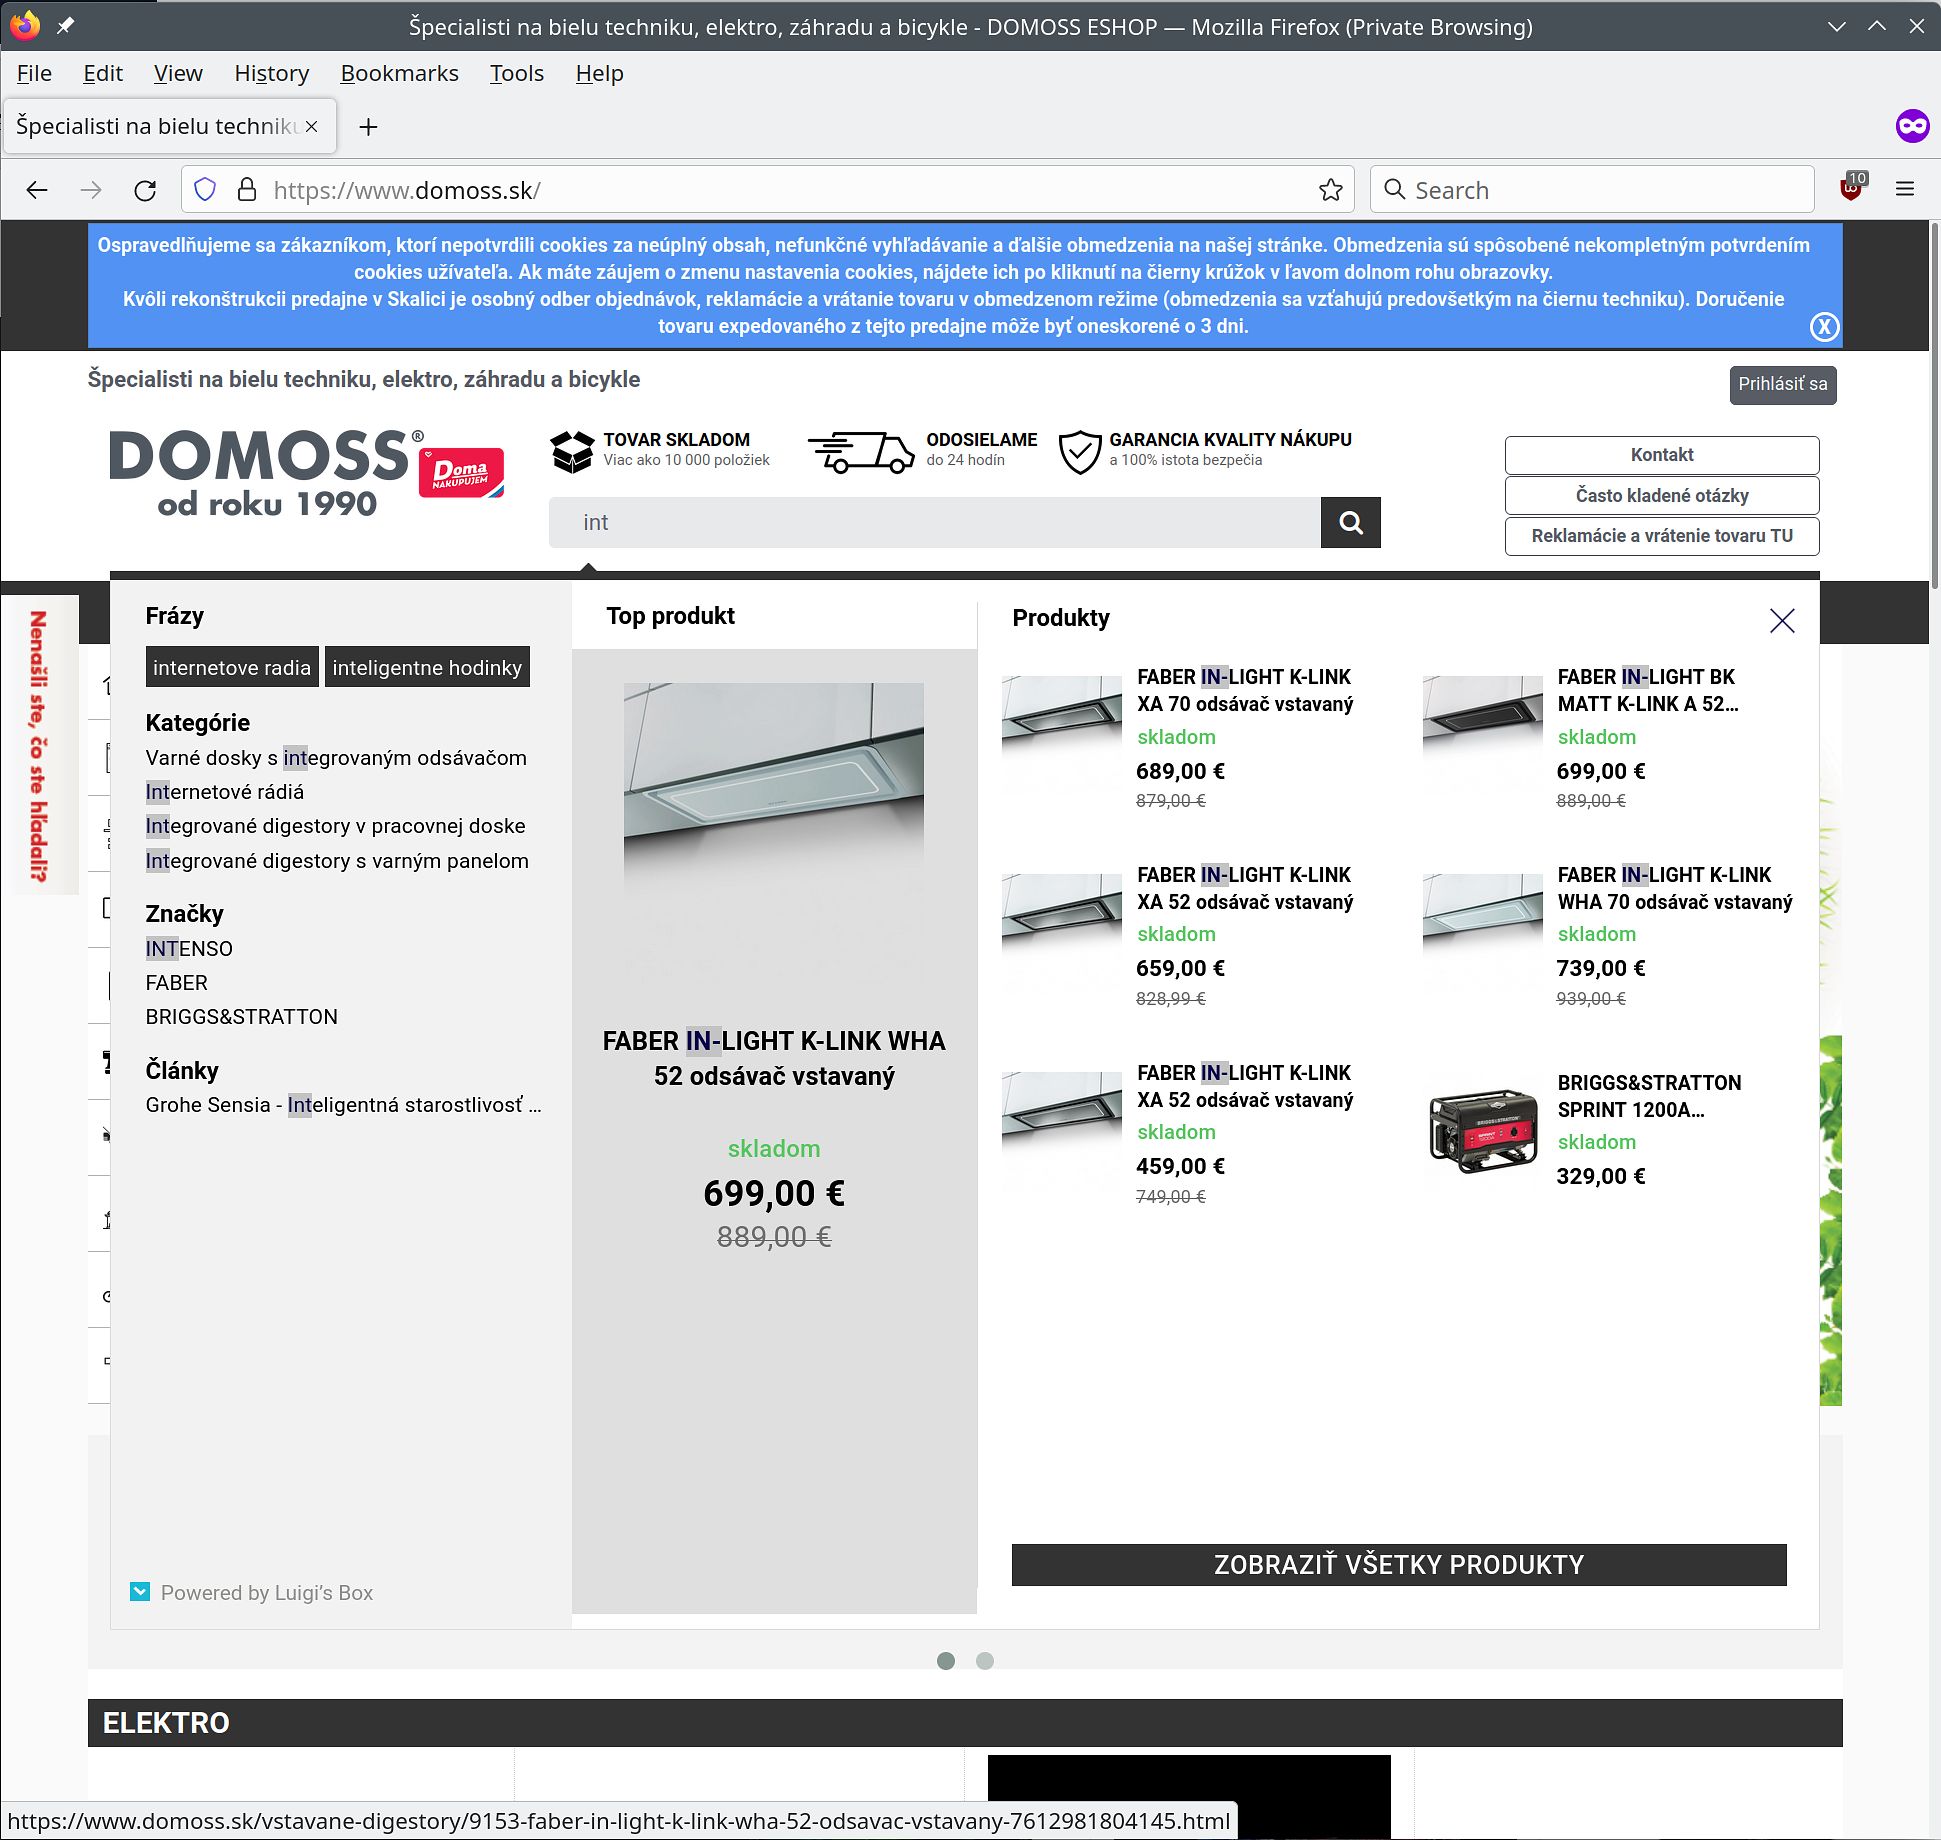Close the Špecialisti na bielu techniku tab

coord(312,126)
